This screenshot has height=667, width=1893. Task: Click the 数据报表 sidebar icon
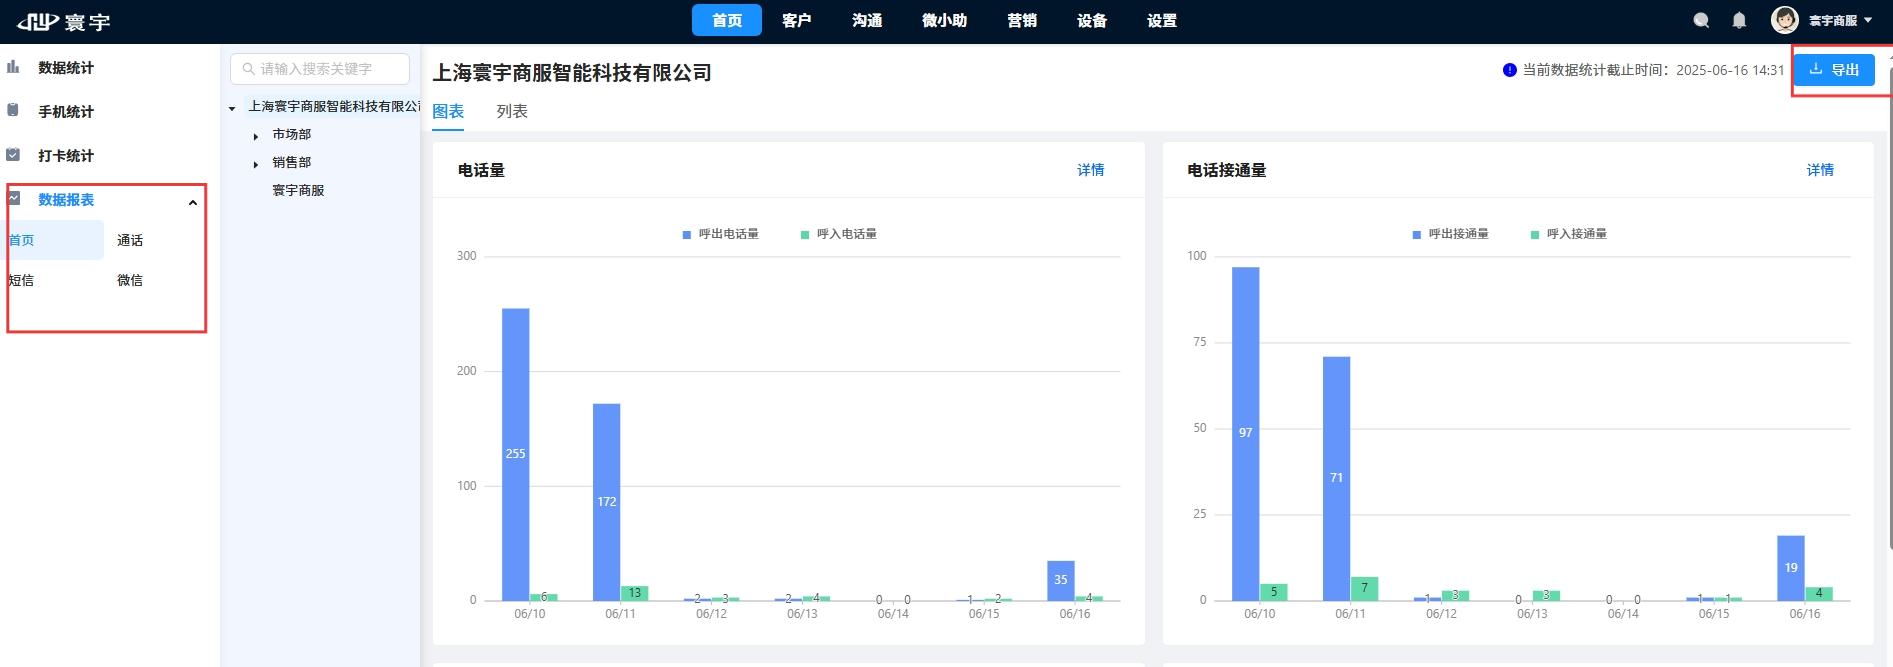click(14, 199)
